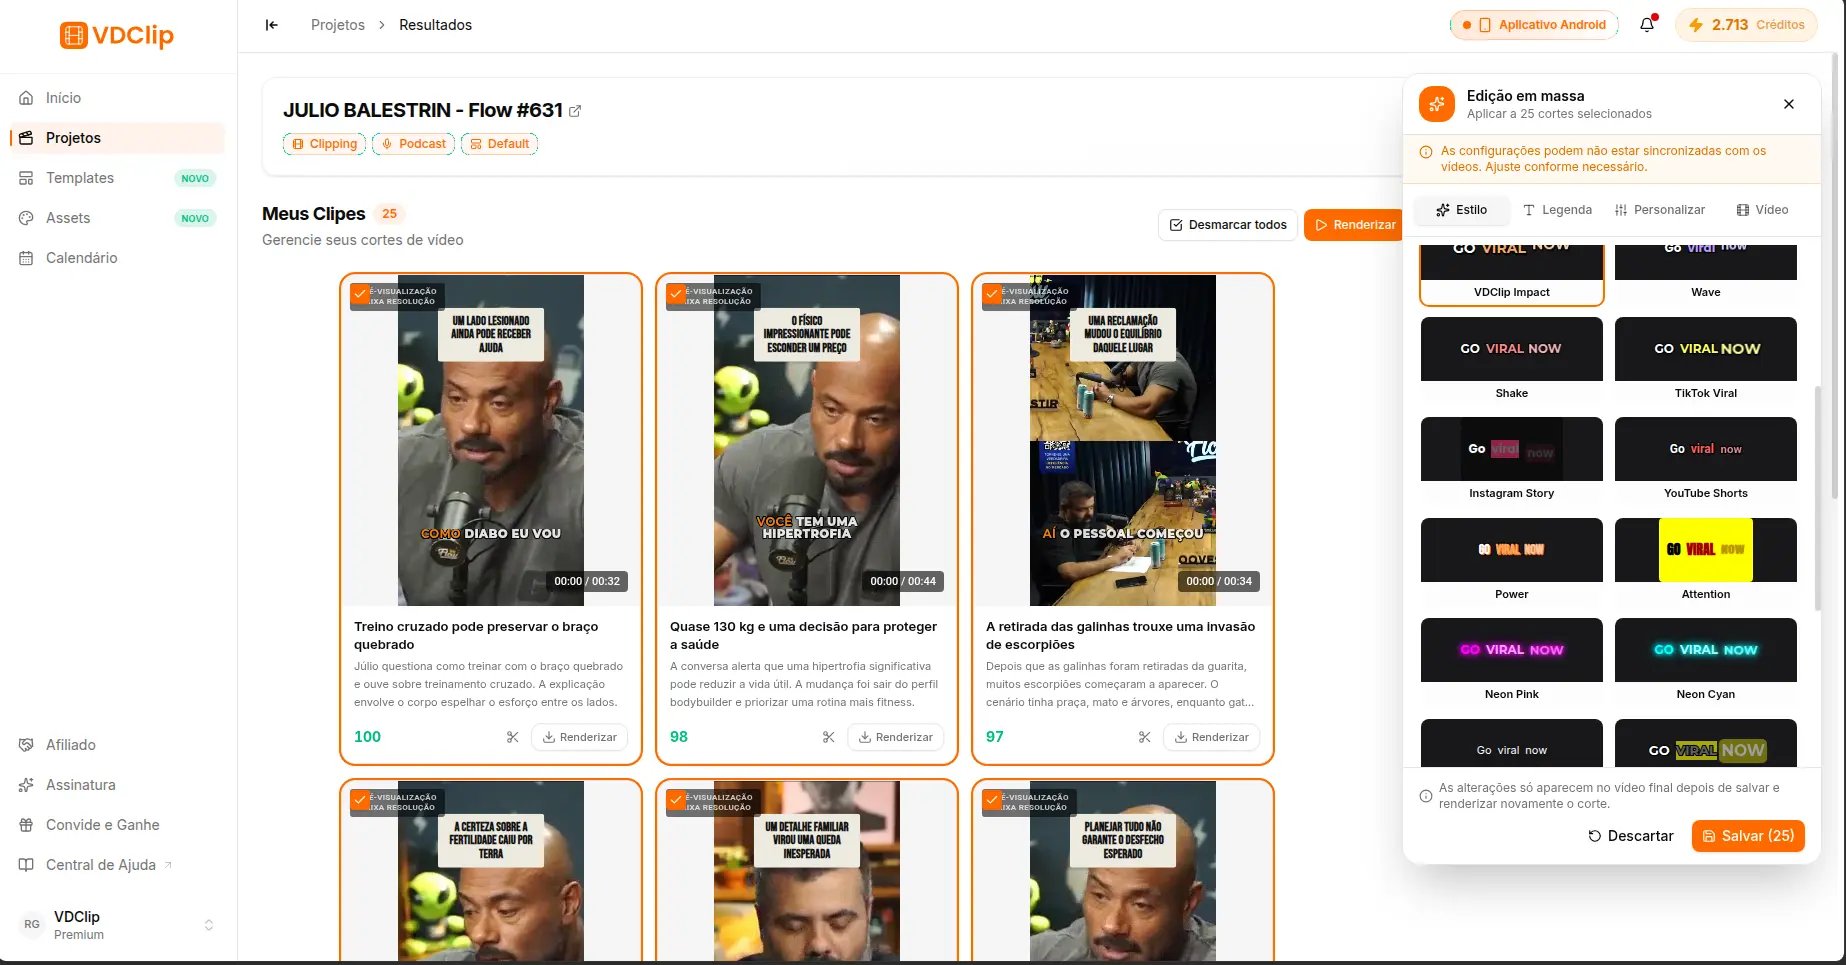Select the Instagram Story caption style
1846x965 pixels.
(x=1512, y=460)
